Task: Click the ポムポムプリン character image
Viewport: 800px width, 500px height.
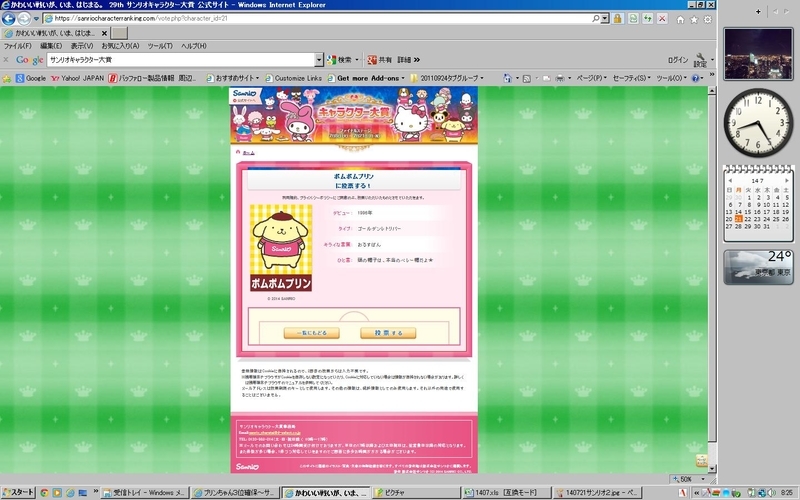Action: point(281,247)
